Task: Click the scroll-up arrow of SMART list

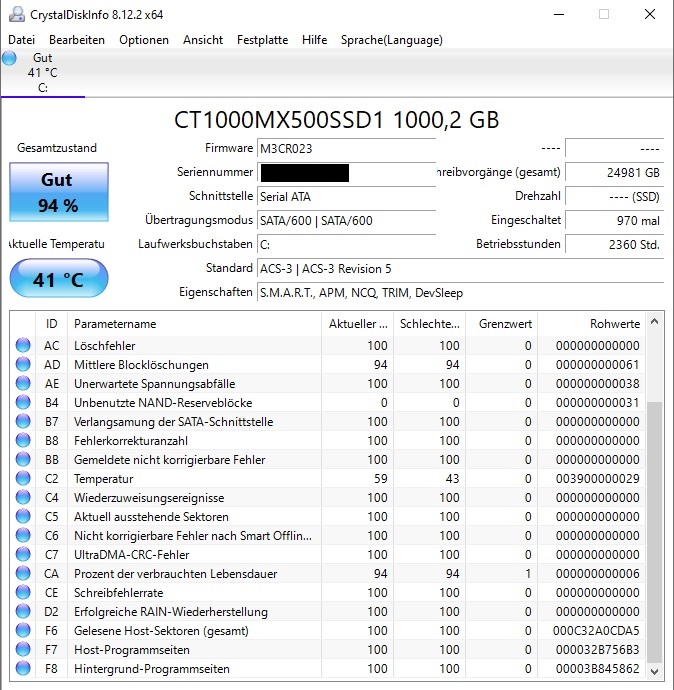Action: click(x=655, y=322)
